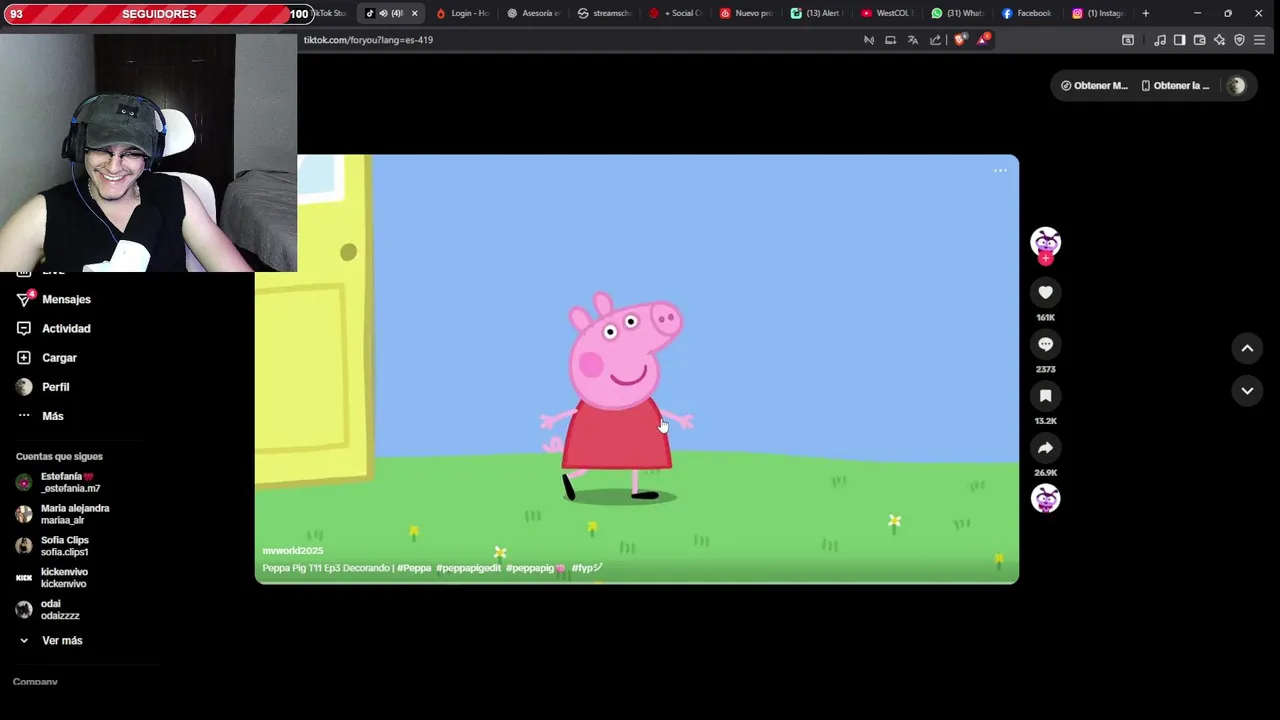1280x720 pixels.
Task: Open Leo AI sparkle icon in toolbar
Action: tap(1219, 40)
